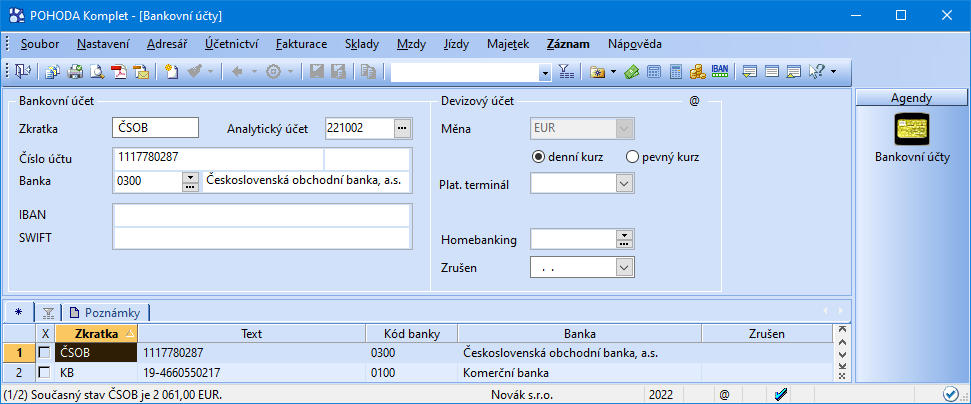Click the Číslo účtu field with 1117780287
Viewport: 971px width, 404px height.
(219, 159)
